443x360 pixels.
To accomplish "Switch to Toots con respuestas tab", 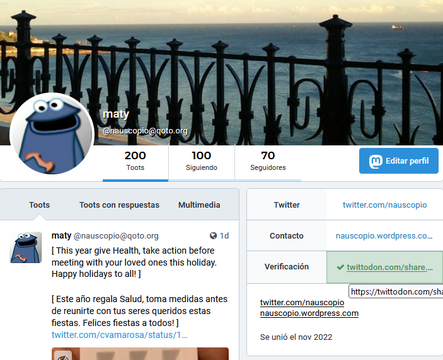I will (x=119, y=205).
